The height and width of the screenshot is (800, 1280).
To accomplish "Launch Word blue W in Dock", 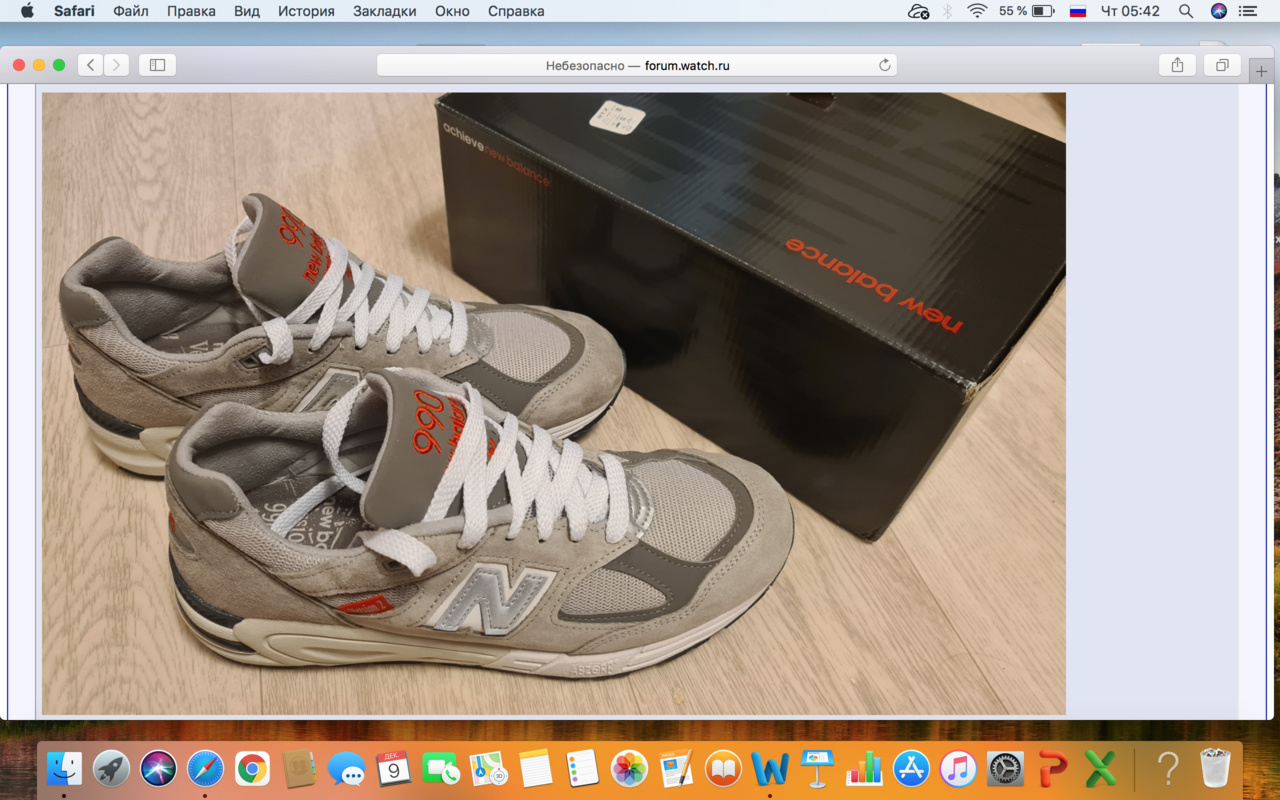I will 770,768.
